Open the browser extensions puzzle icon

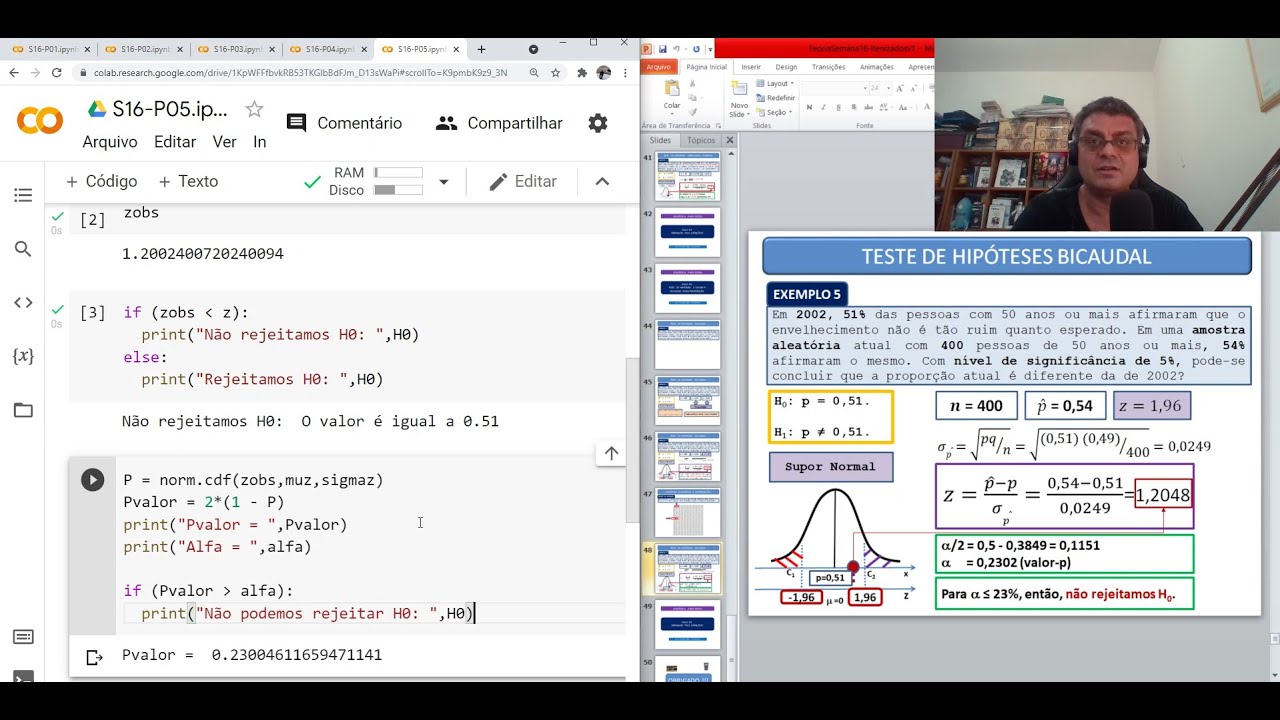click(x=582, y=73)
